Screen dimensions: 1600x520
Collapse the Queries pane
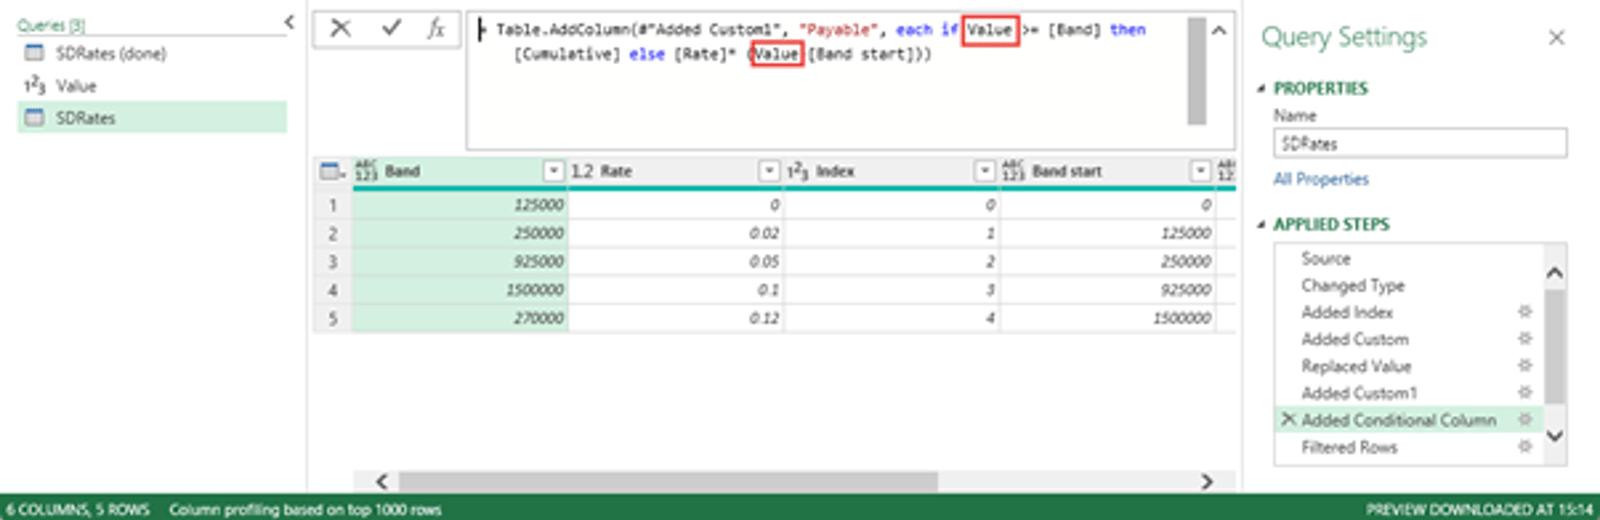289,22
